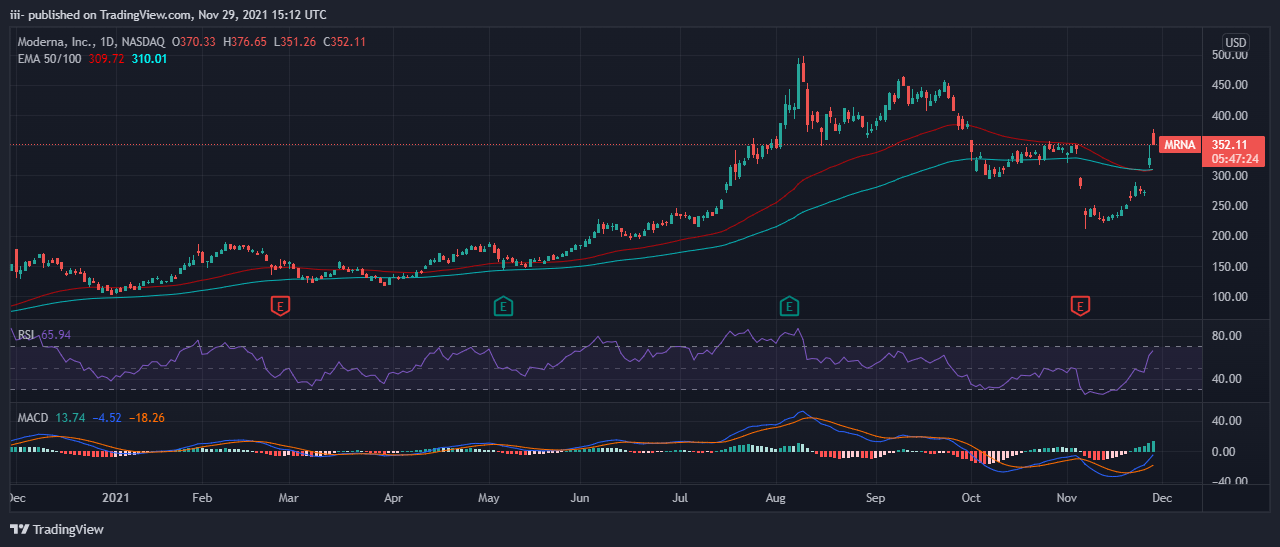The height and width of the screenshot is (547, 1280).
Task: Click the 300.00 price axis label
Action: (x=1229, y=176)
